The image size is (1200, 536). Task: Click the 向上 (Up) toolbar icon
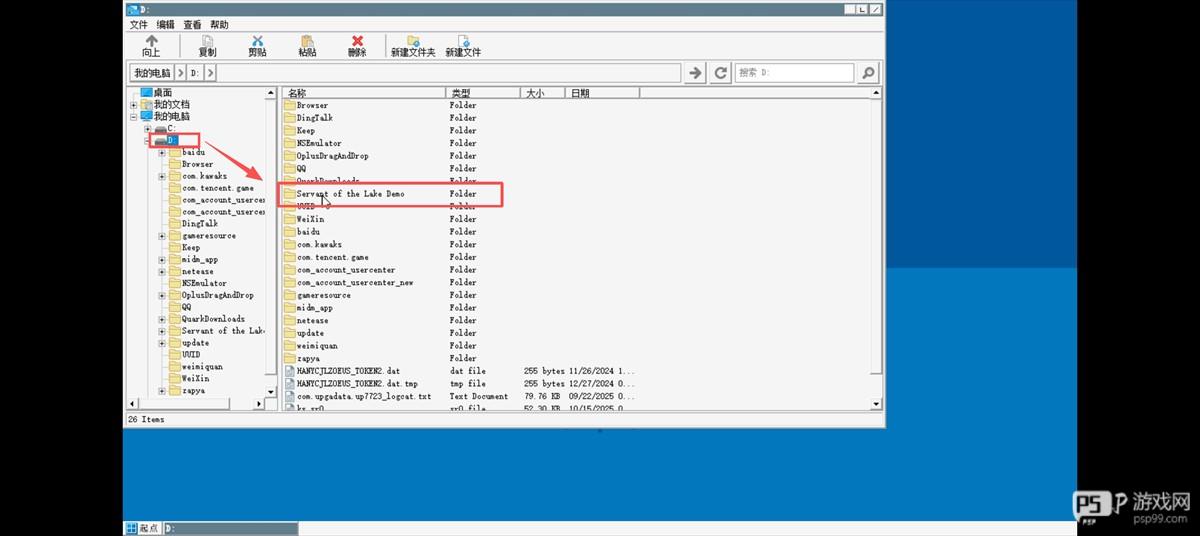coord(151,45)
